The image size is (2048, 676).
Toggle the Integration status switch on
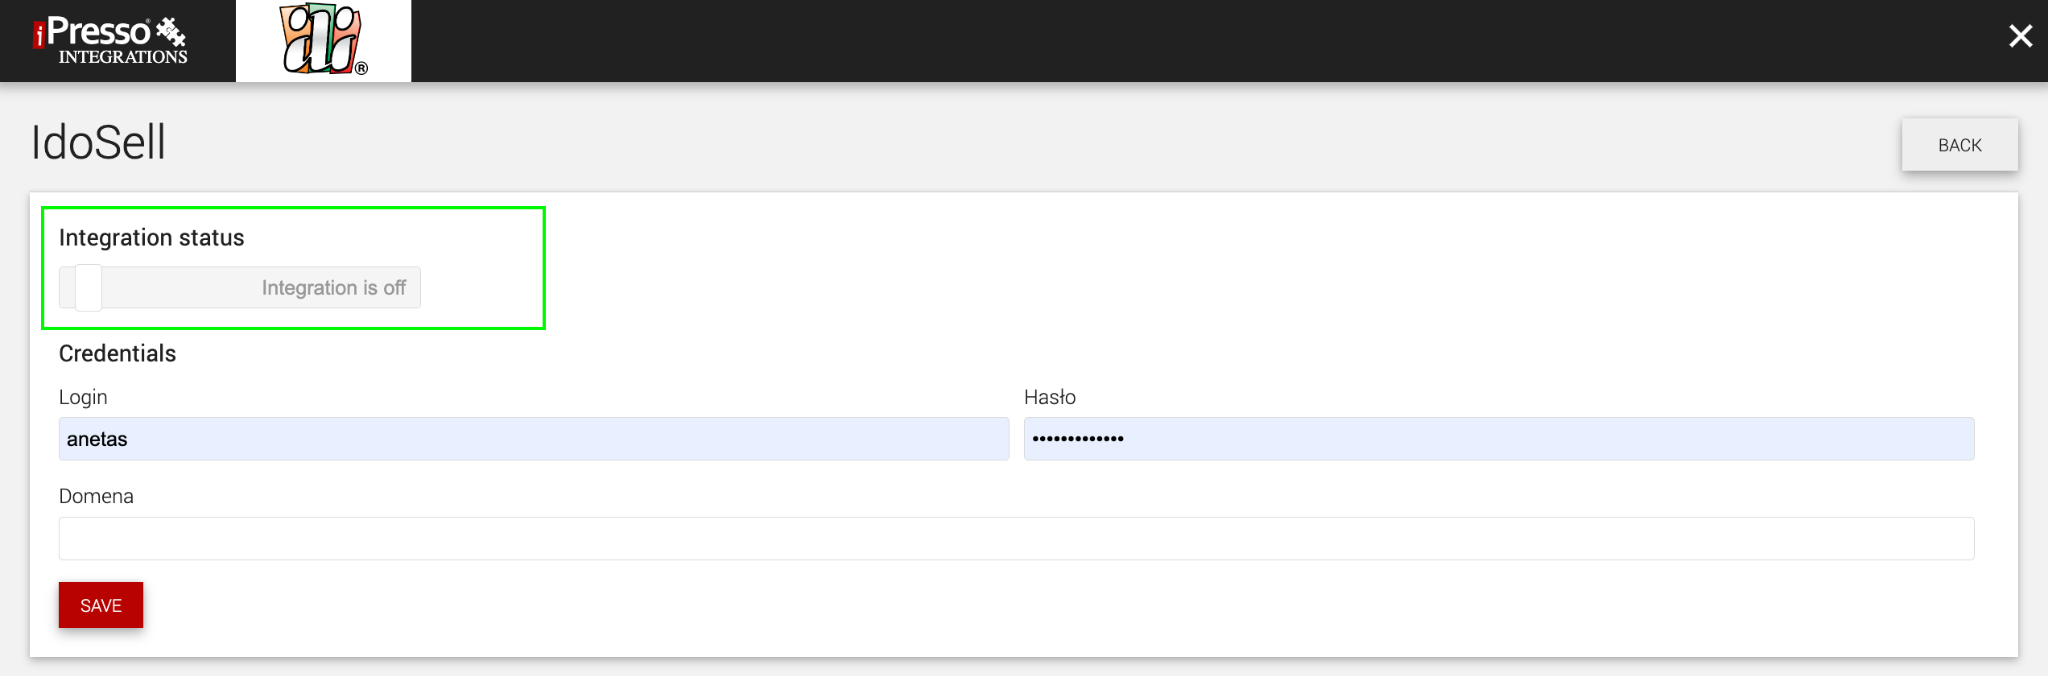(x=239, y=288)
